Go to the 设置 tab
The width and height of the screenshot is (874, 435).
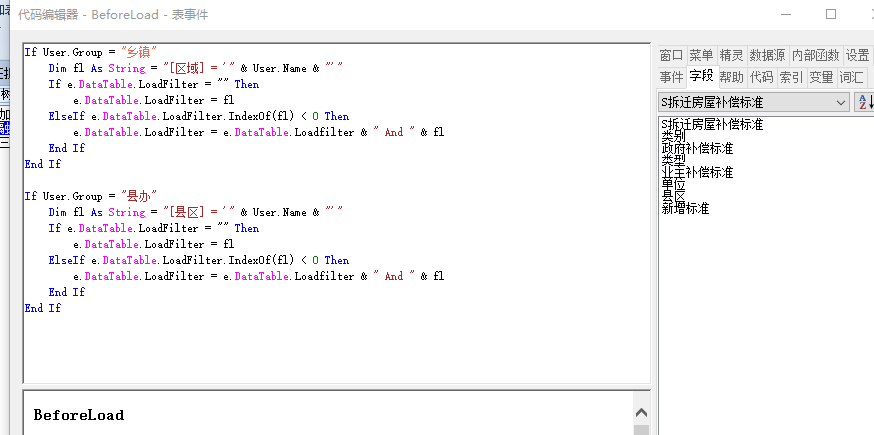857,56
